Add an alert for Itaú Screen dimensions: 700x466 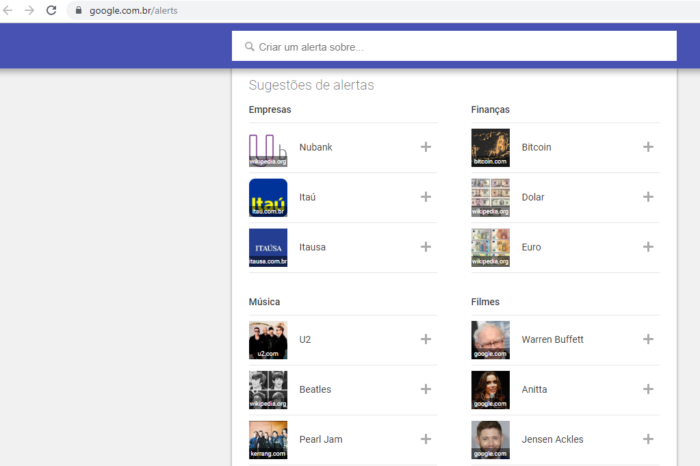tap(425, 197)
